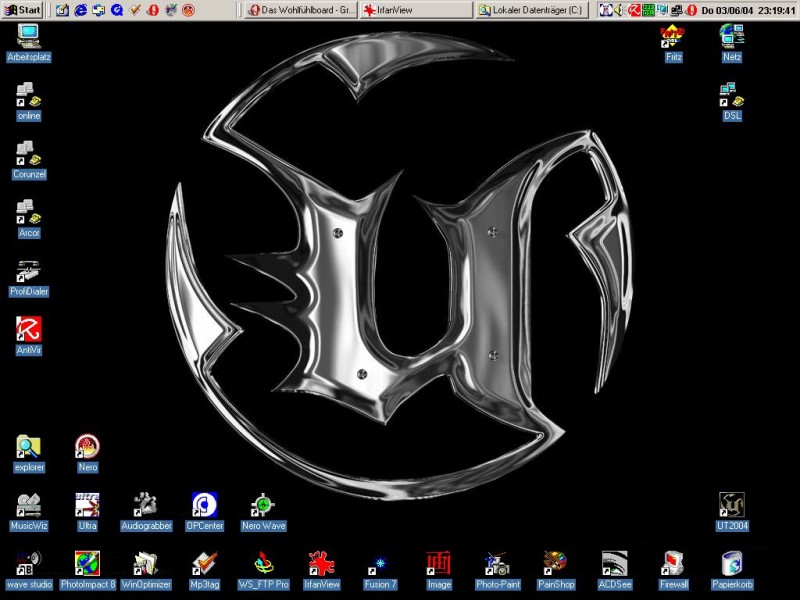Image resolution: width=800 pixels, height=600 pixels.
Task: Select the AntiVir red umbrella icon
Action: (29, 329)
